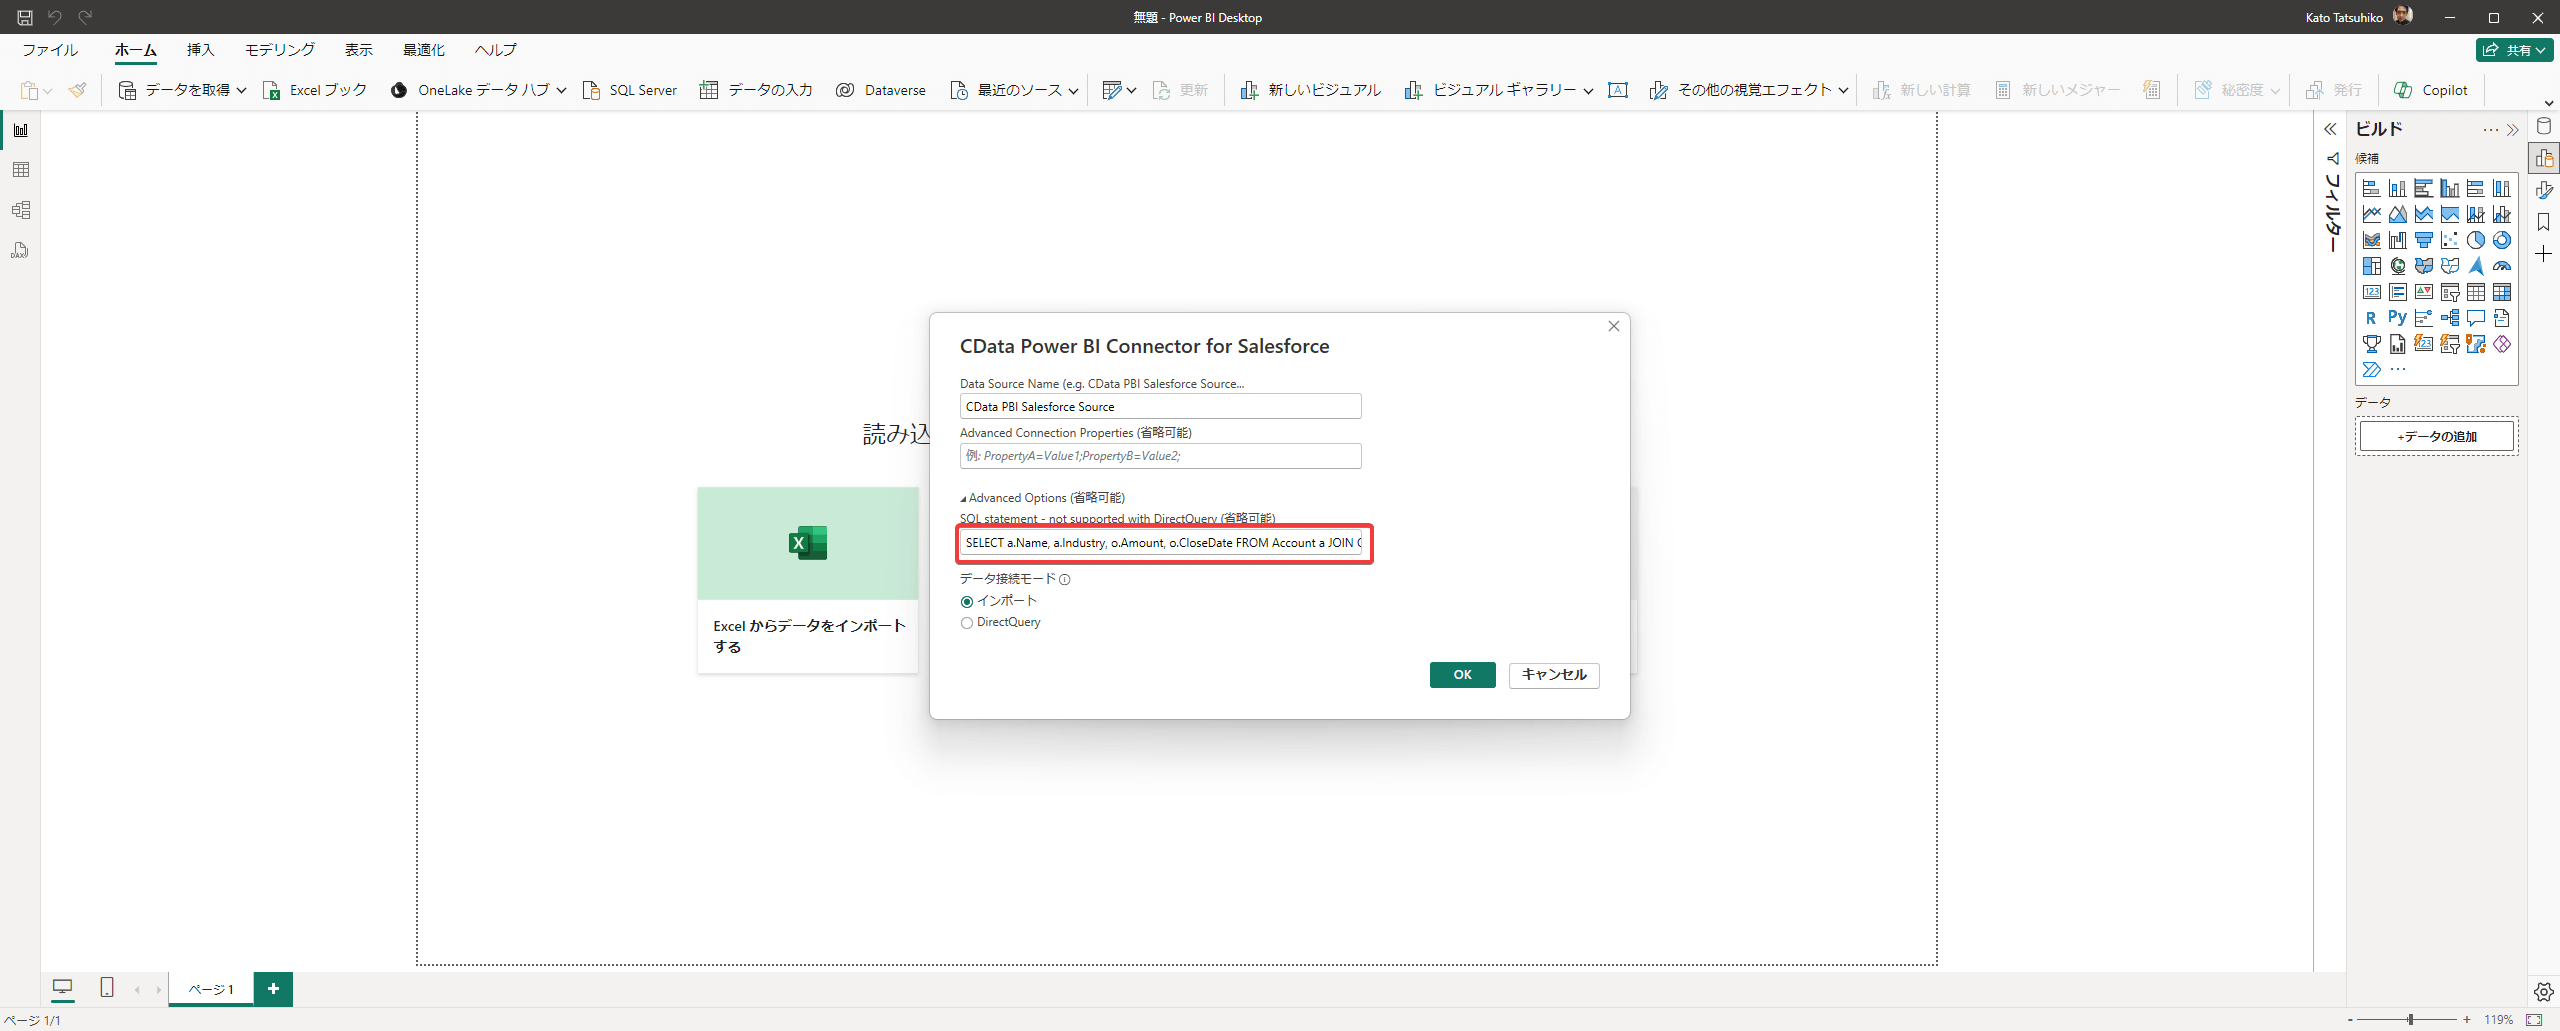Select the DirectQuery radio button

pyautogui.click(x=966, y=623)
